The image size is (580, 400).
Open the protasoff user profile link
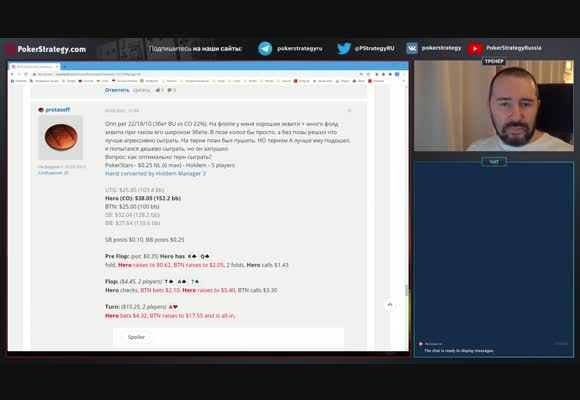[x=58, y=110]
